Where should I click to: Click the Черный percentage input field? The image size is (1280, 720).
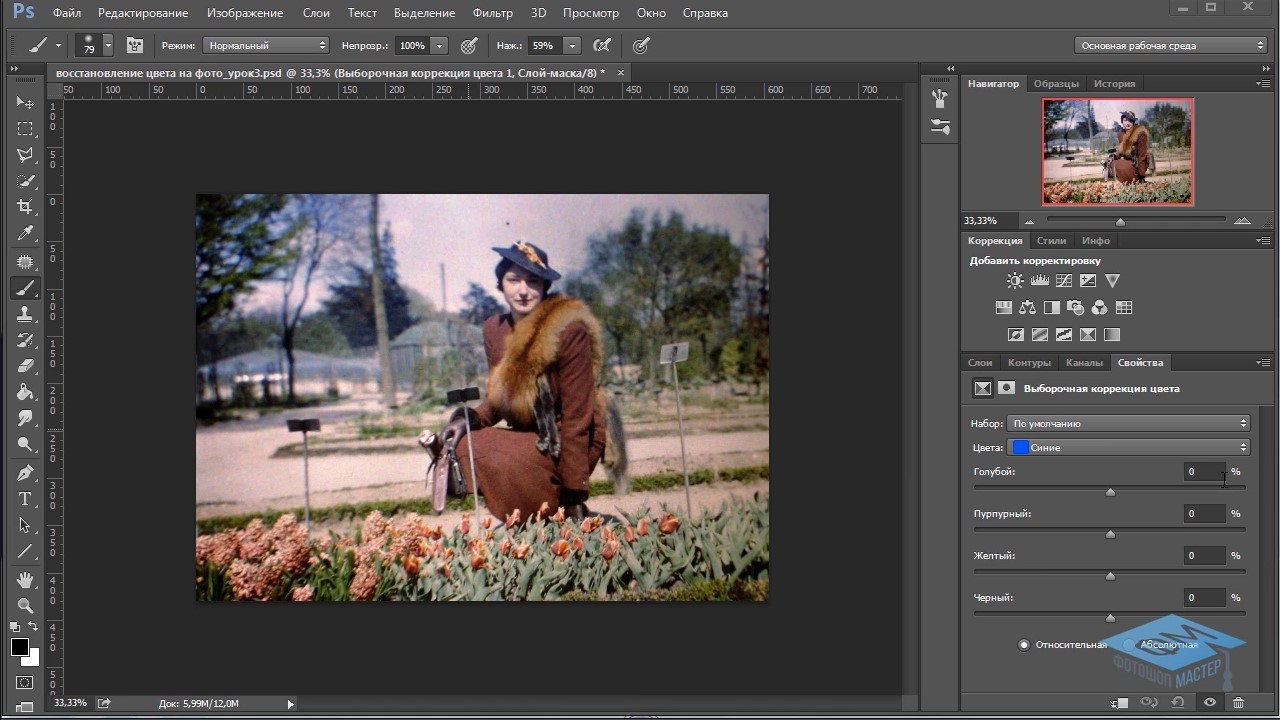click(x=1204, y=597)
